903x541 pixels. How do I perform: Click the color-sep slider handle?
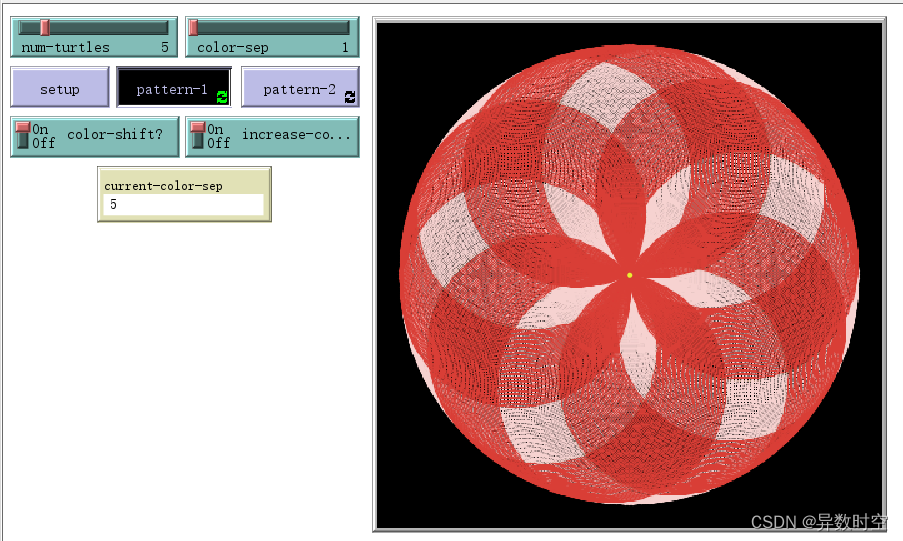pyautogui.click(x=194, y=27)
